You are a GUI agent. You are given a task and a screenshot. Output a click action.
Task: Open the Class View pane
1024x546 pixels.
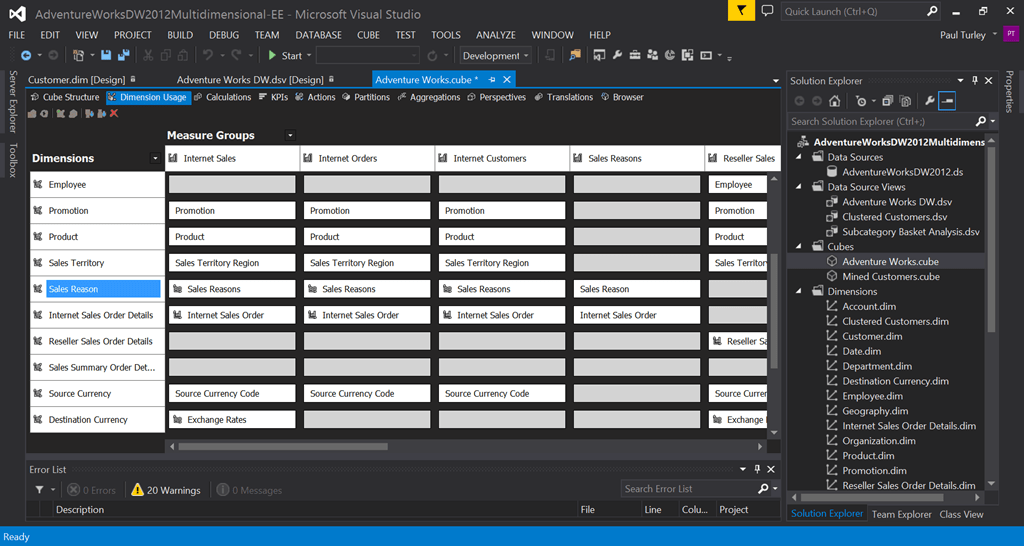[961, 514]
